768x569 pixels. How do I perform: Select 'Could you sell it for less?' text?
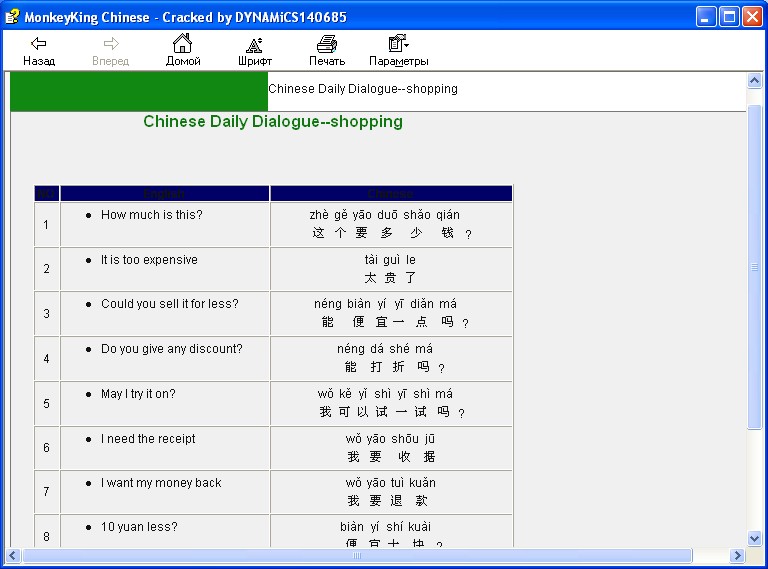tap(169, 304)
